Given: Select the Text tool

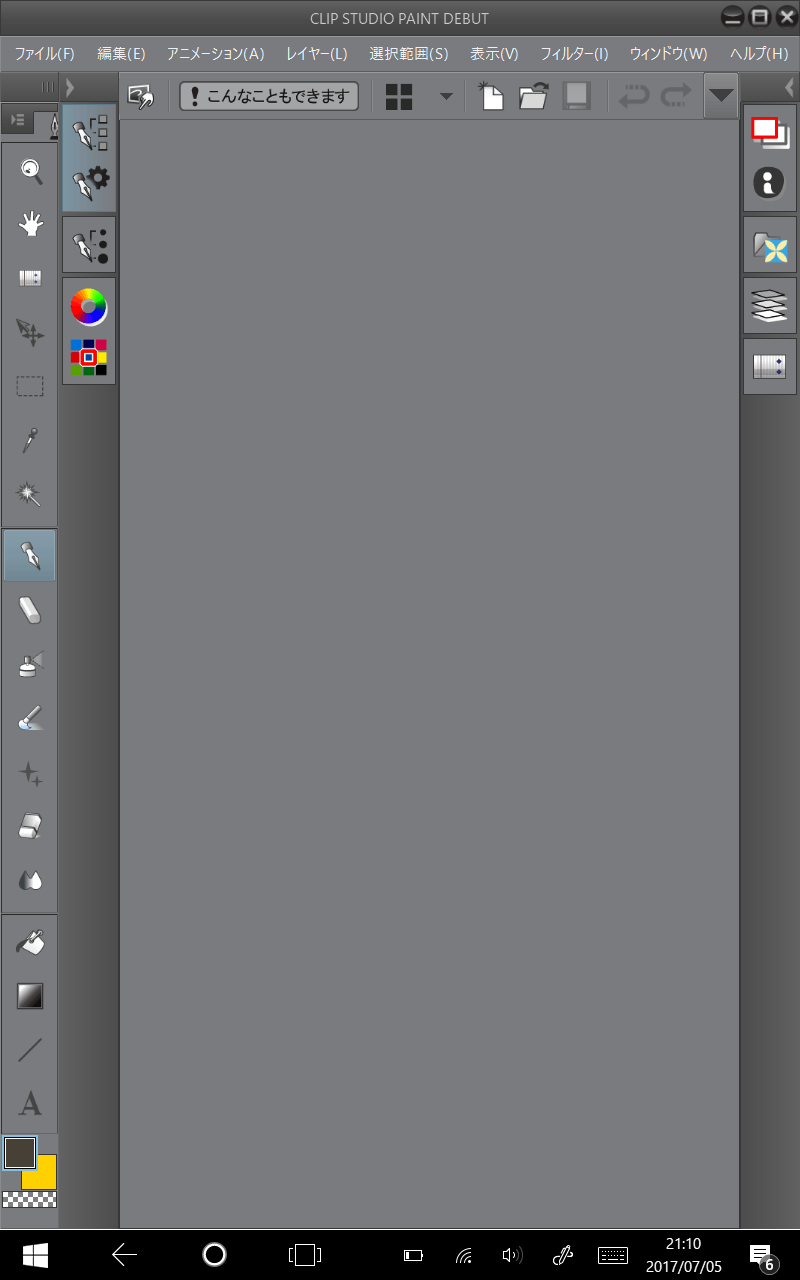Looking at the screenshot, I should click(29, 1103).
